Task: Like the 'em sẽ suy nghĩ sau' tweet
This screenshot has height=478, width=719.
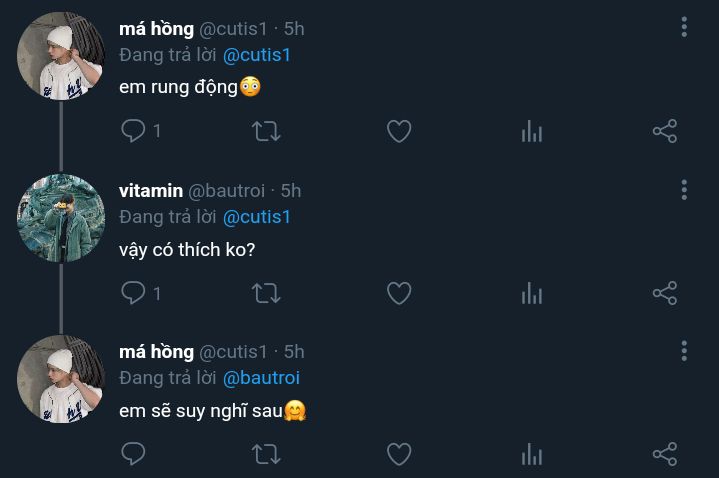Action: point(399,455)
